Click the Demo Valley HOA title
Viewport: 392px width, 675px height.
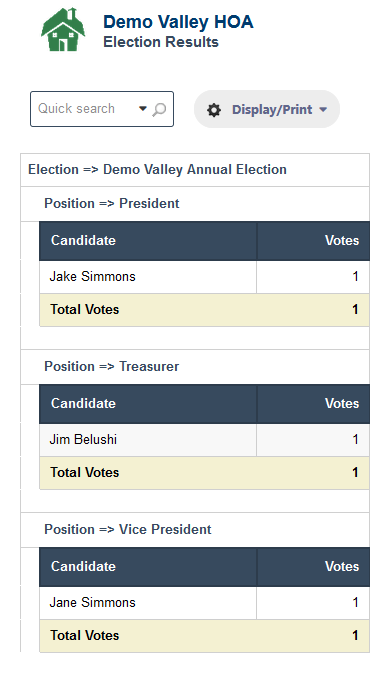coord(178,22)
